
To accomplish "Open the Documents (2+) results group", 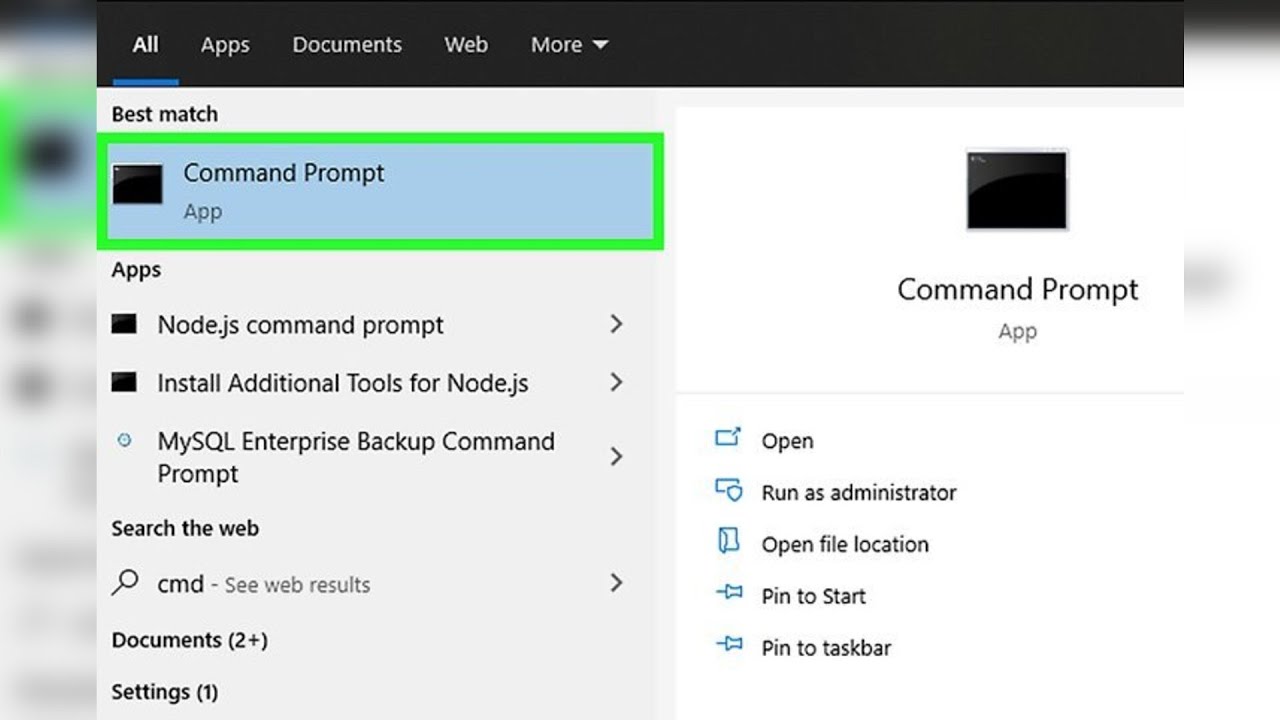I will tap(189, 640).
